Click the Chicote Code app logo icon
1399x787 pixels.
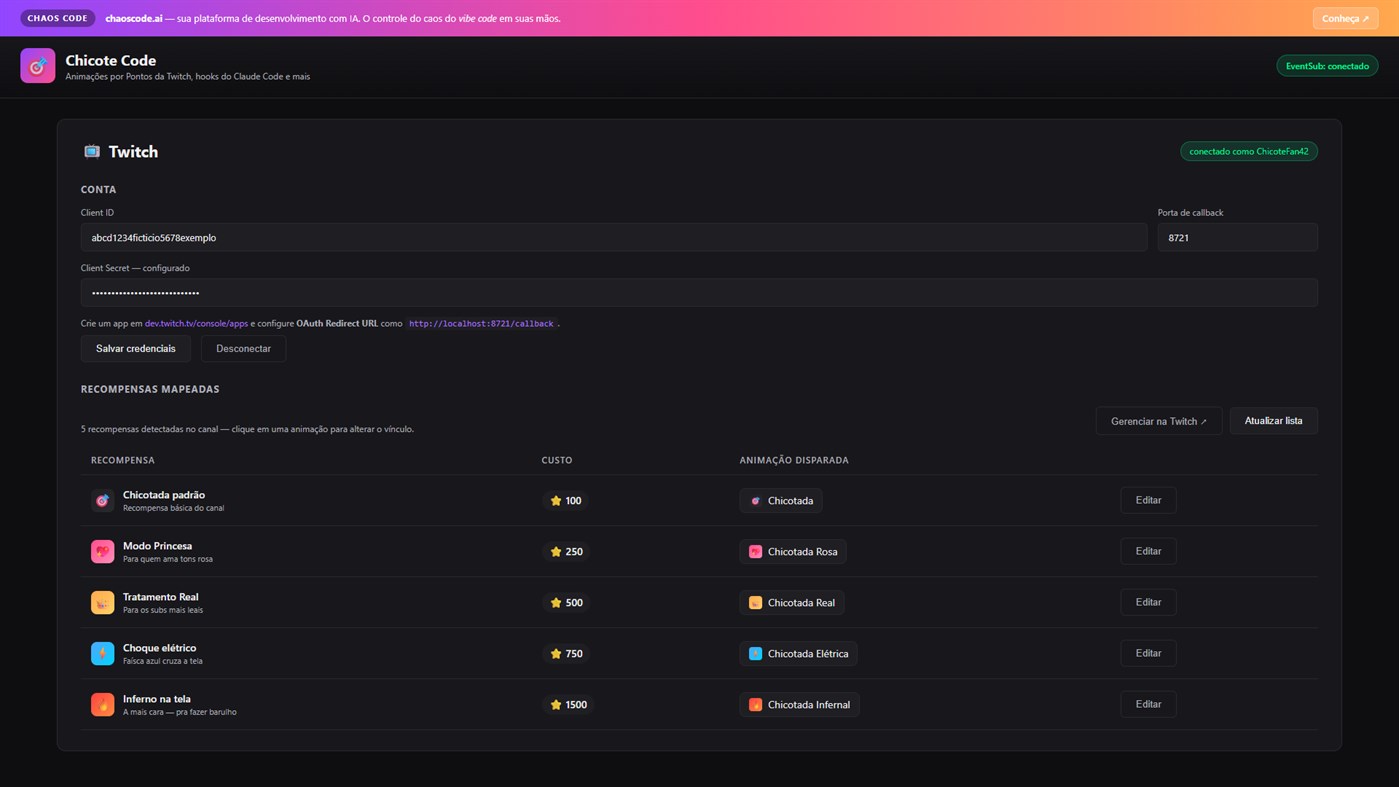tap(38, 66)
